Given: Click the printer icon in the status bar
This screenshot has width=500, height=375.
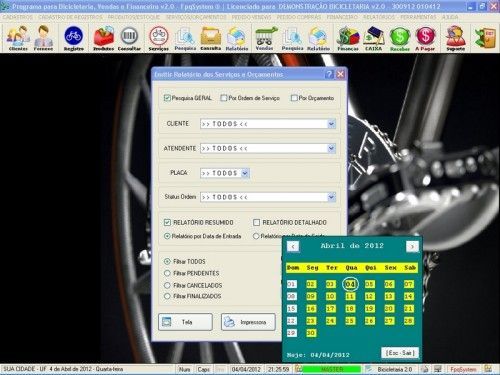Looking at the screenshot, I should (424, 369).
